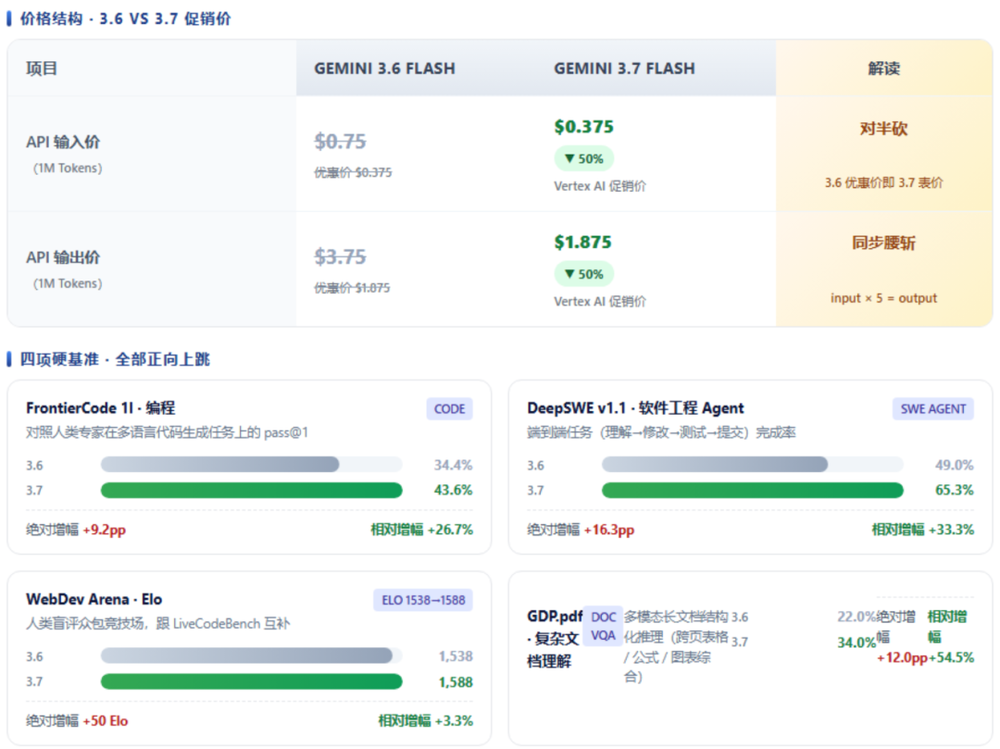This screenshot has width=1000, height=749.
Task: Click the FrontierCode 1I · 编程 title
Action: [x=100, y=408]
